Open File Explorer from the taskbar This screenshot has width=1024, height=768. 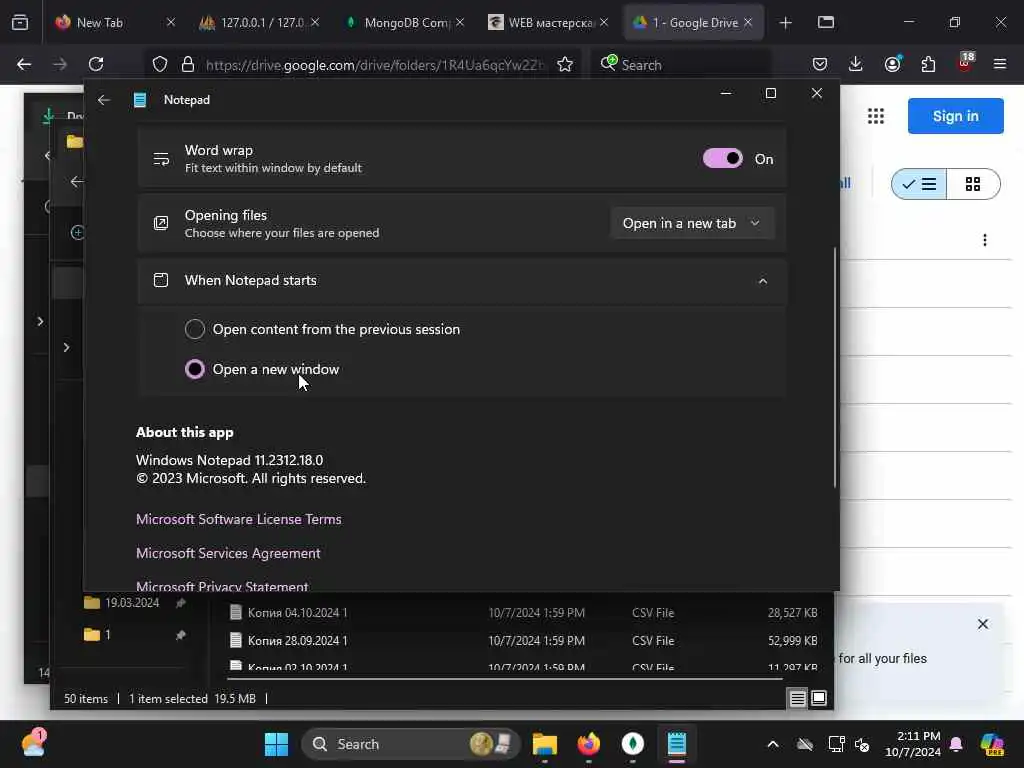545,744
